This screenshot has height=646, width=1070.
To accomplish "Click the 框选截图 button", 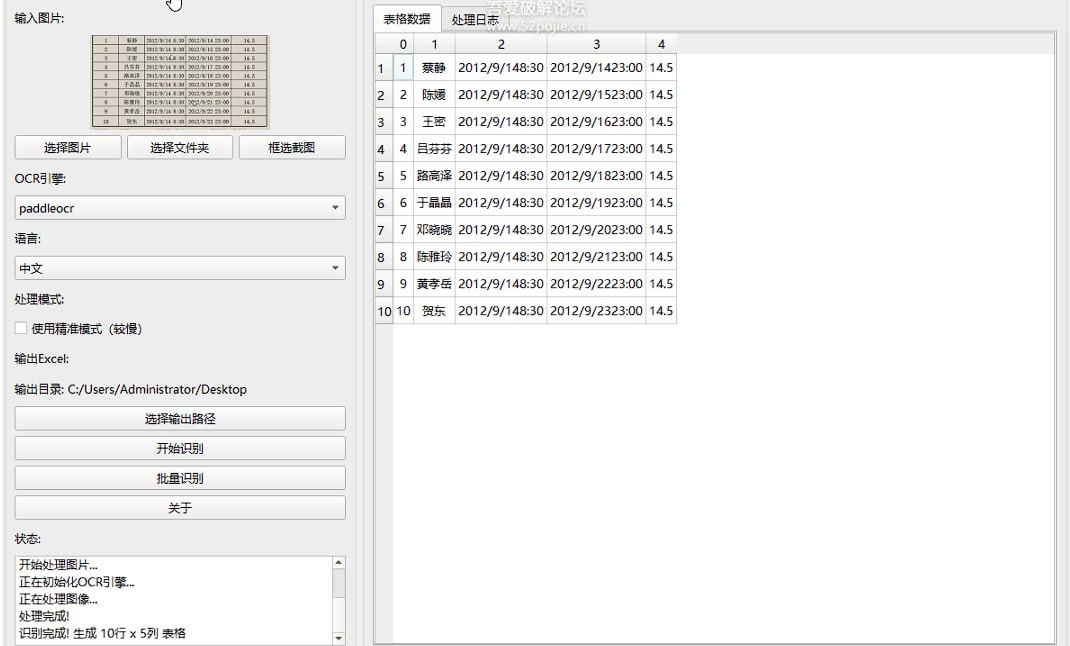I will [x=292, y=148].
